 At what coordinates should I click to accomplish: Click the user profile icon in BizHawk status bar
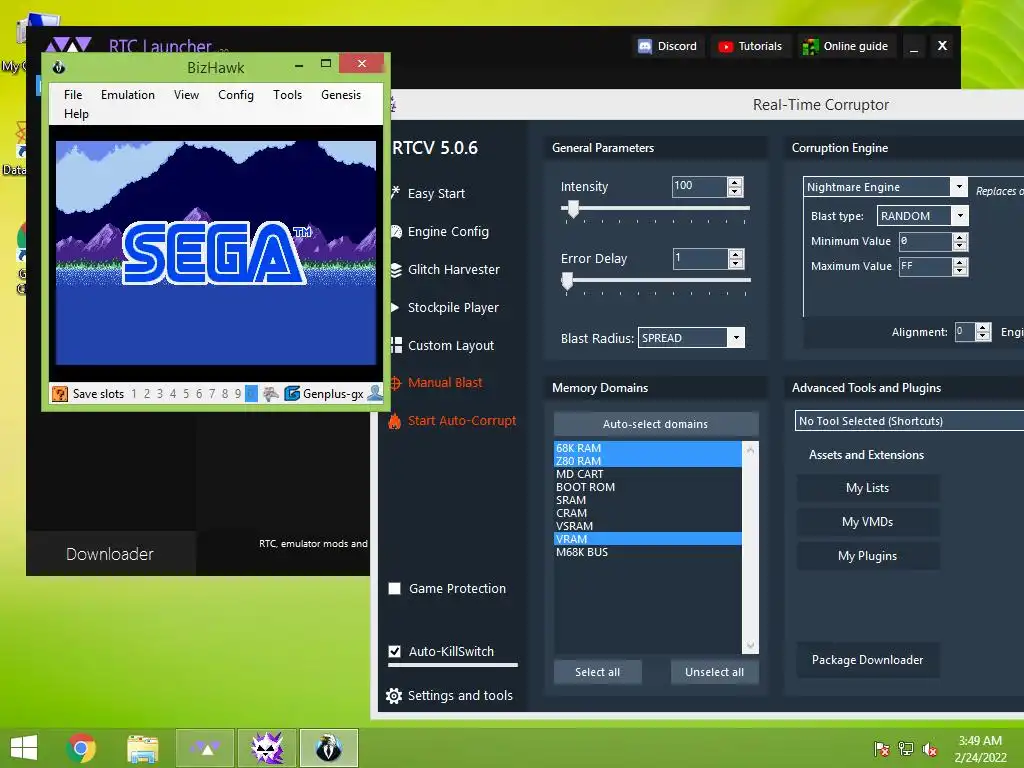click(x=375, y=392)
